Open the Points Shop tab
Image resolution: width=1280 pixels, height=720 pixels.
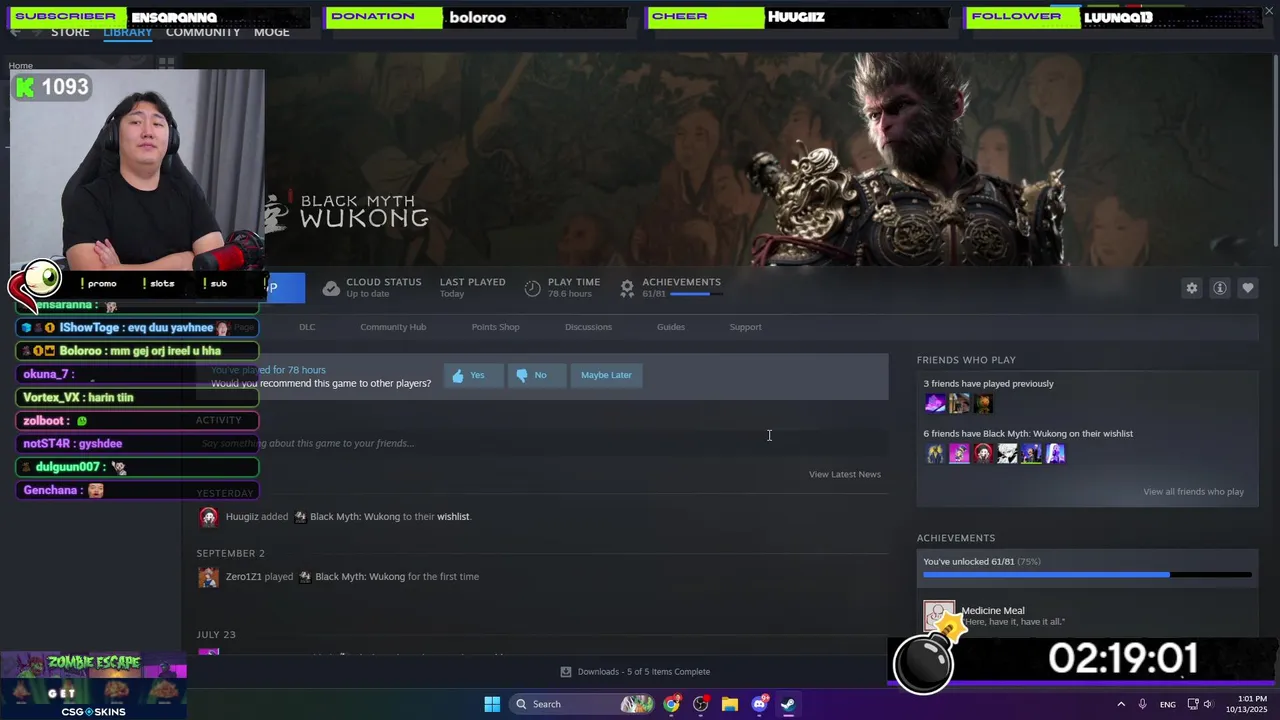click(495, 327)
